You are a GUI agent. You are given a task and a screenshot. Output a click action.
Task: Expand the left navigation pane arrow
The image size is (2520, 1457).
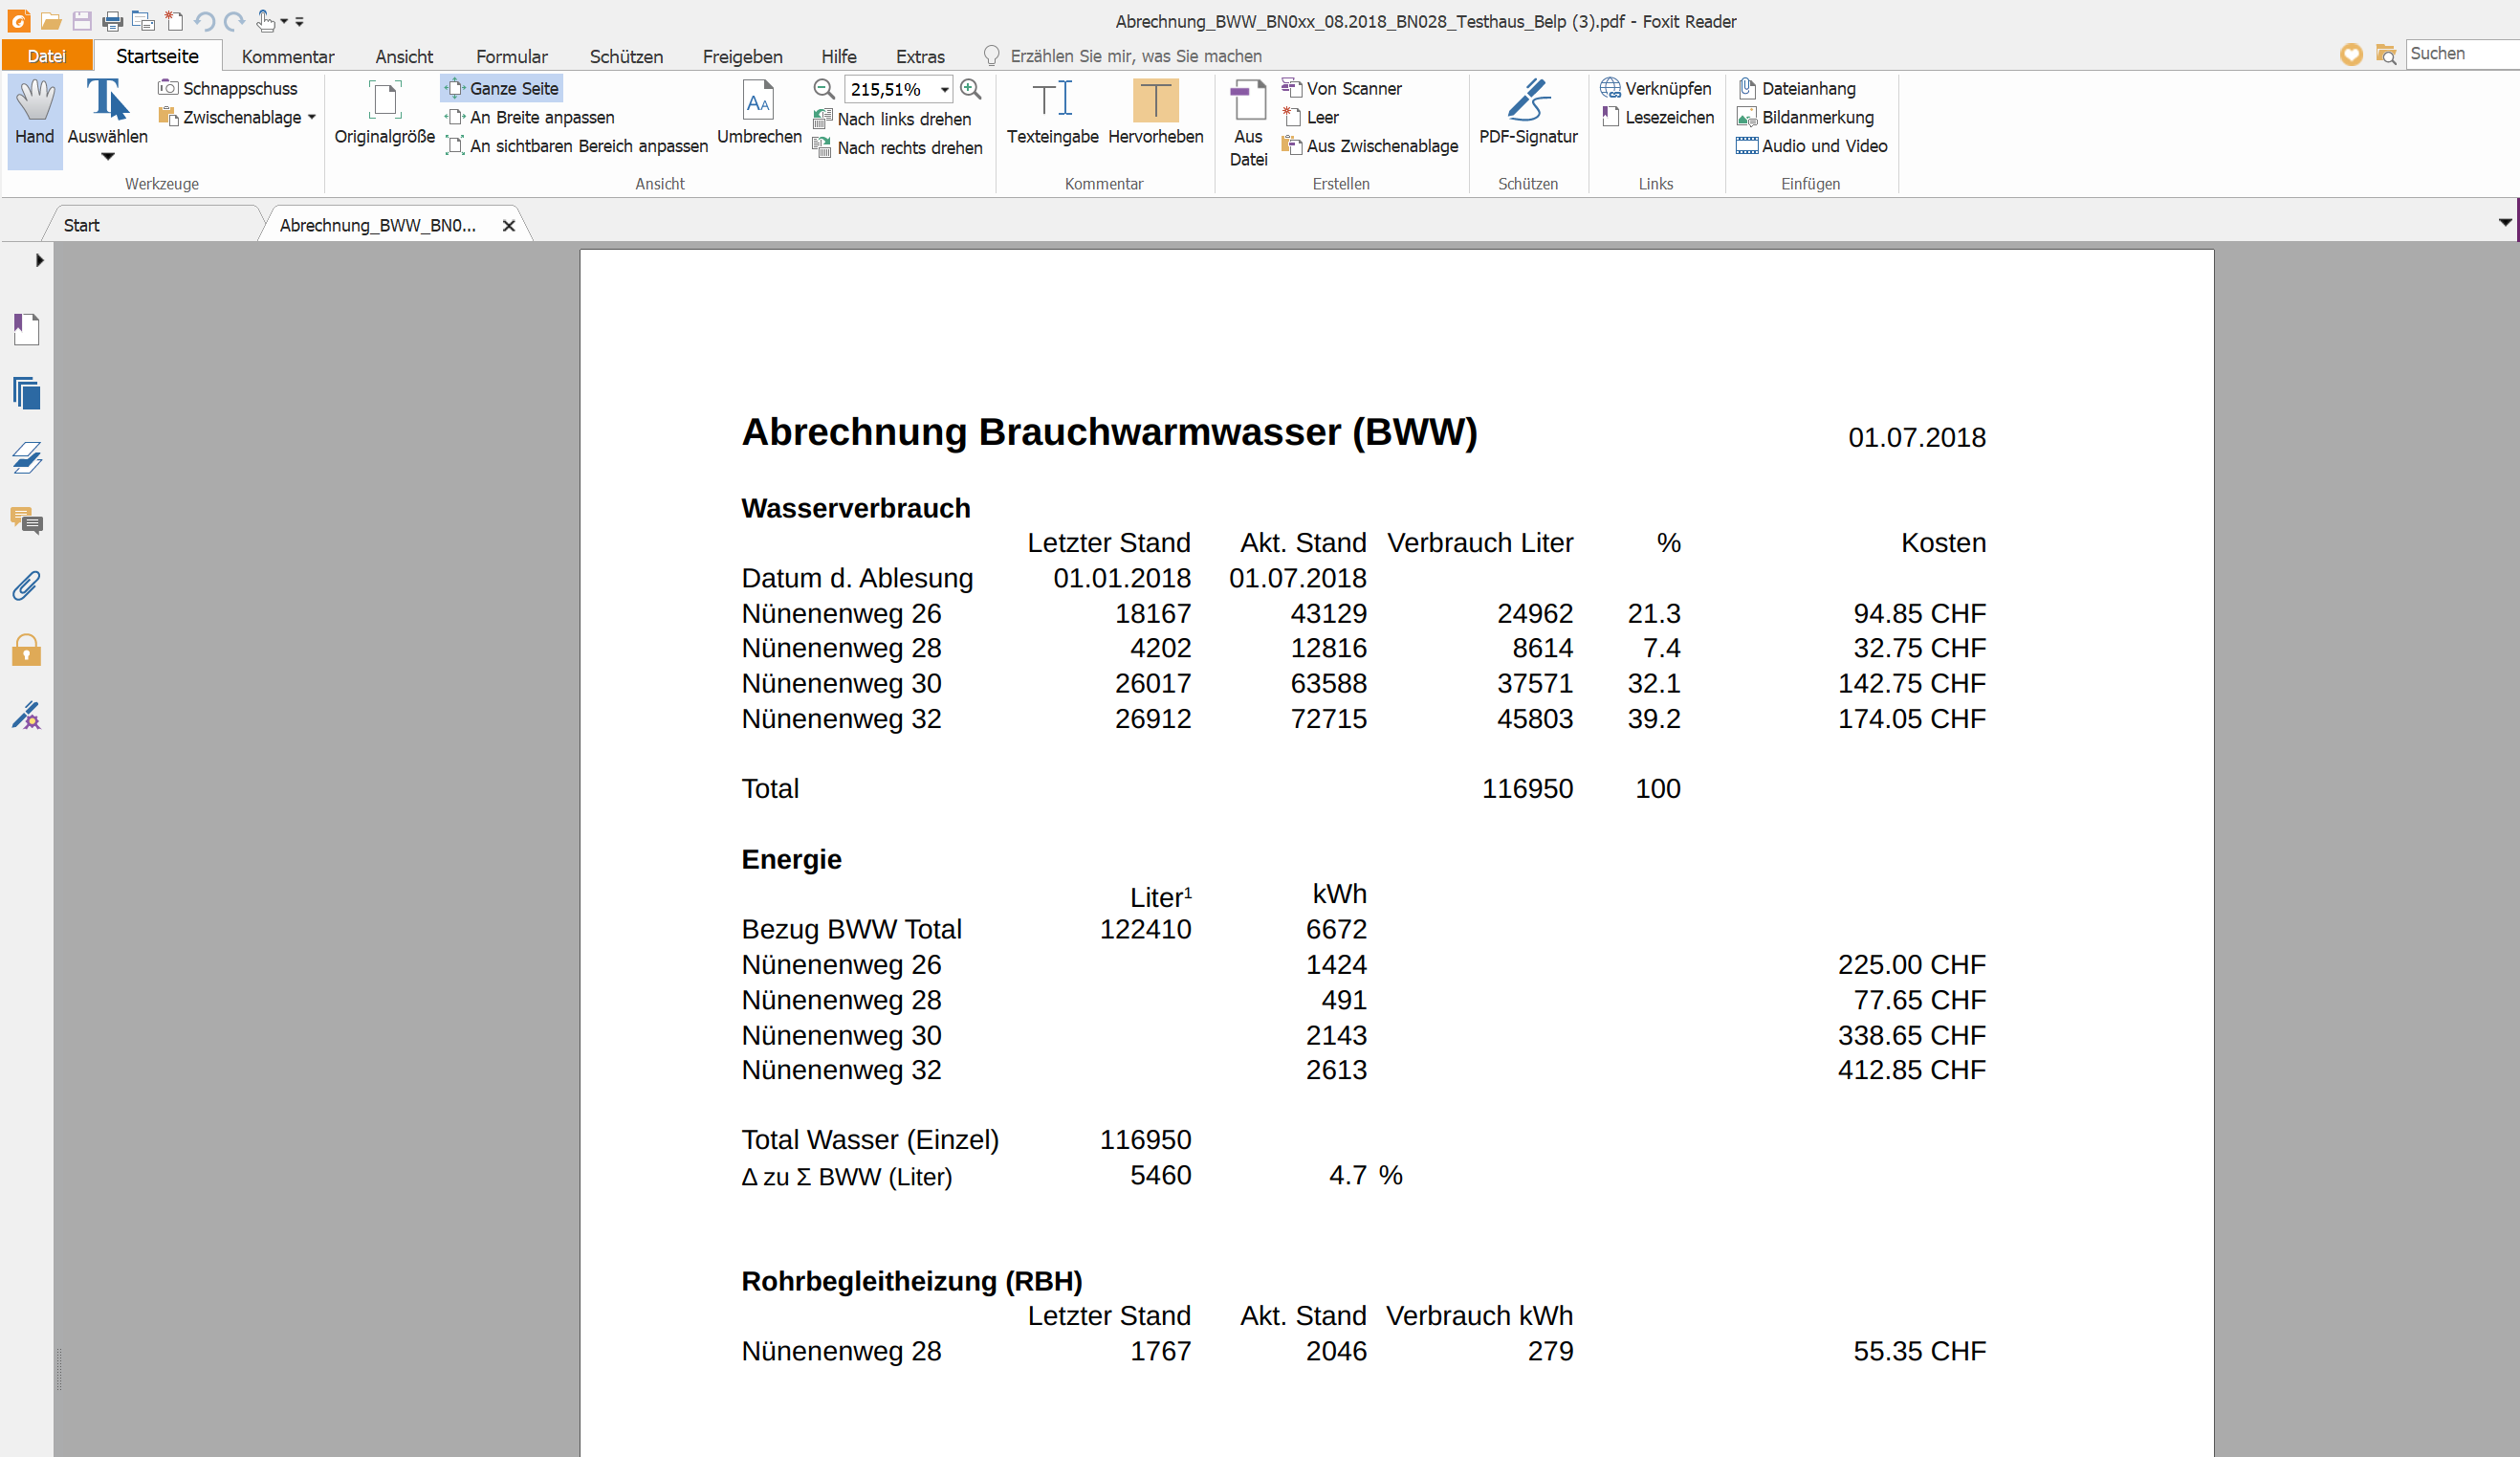coord(39,260)
